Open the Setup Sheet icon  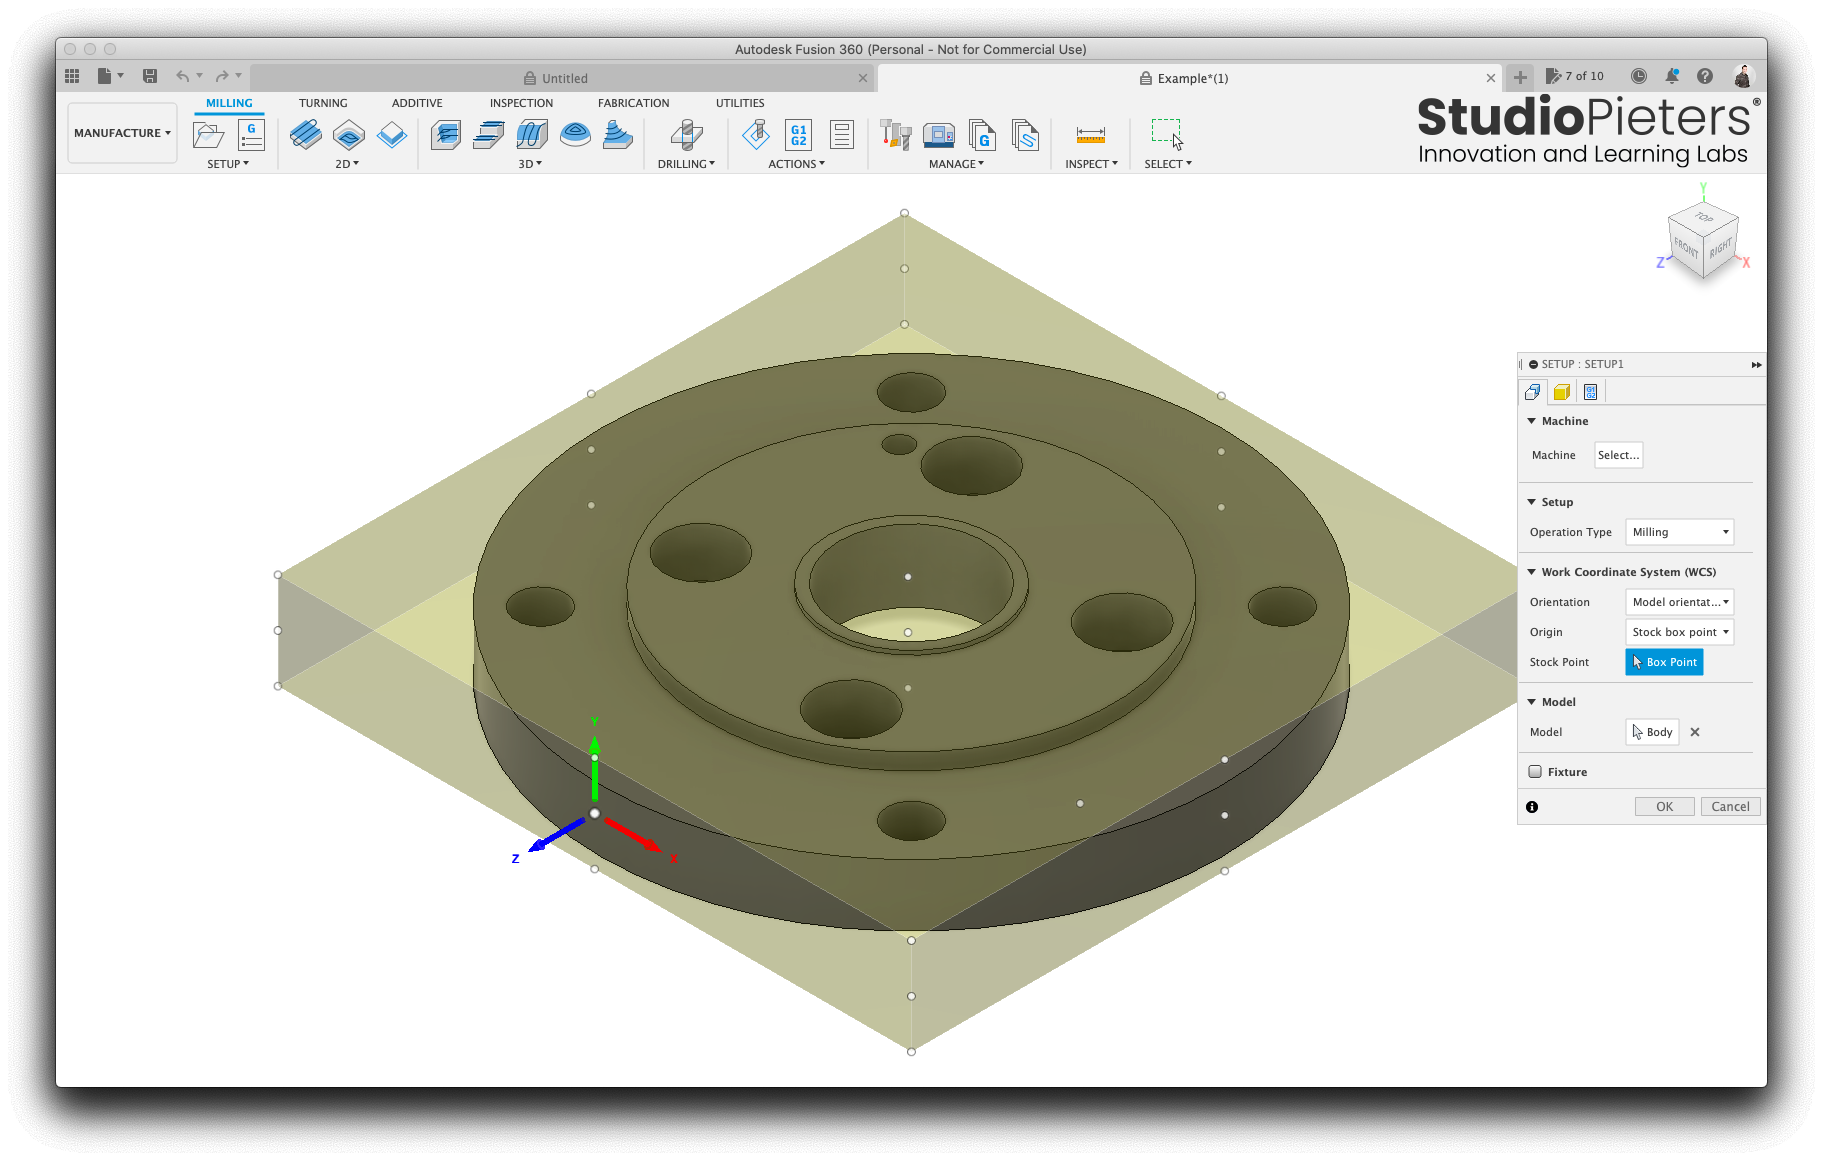pyautogui.click(x=842, y=135)
